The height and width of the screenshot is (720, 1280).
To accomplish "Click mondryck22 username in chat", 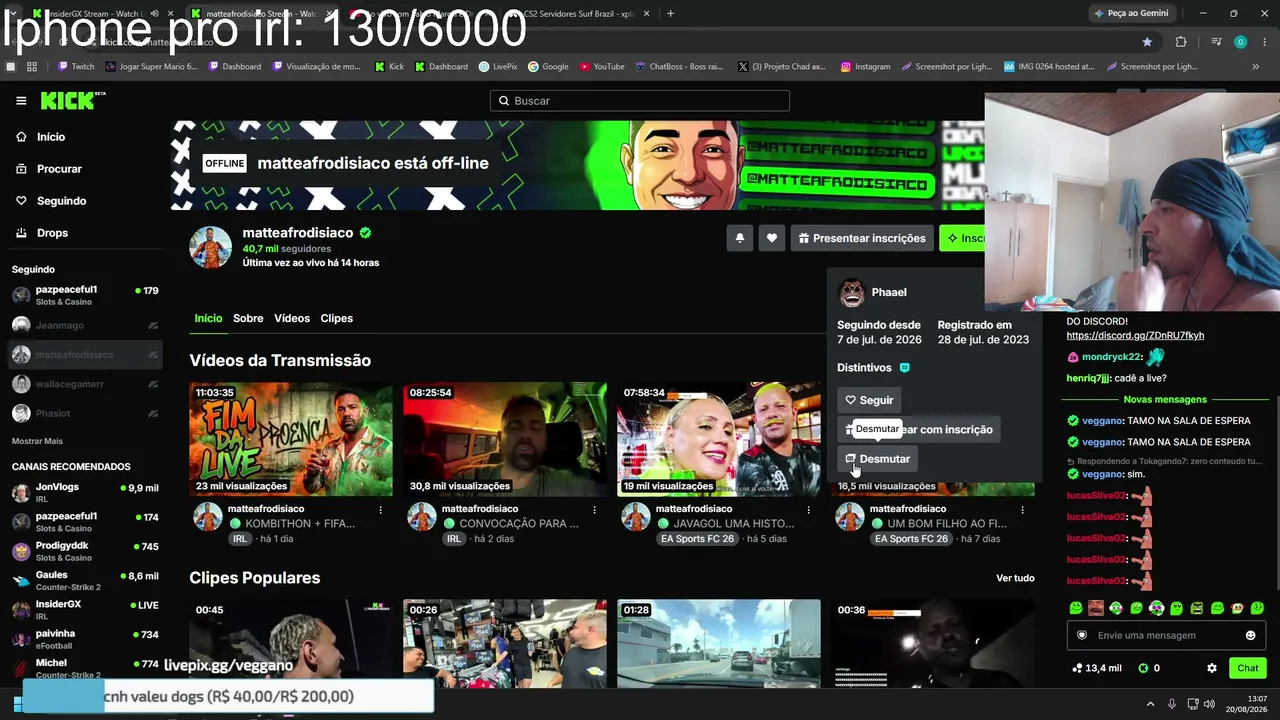I will point(1111,357).
